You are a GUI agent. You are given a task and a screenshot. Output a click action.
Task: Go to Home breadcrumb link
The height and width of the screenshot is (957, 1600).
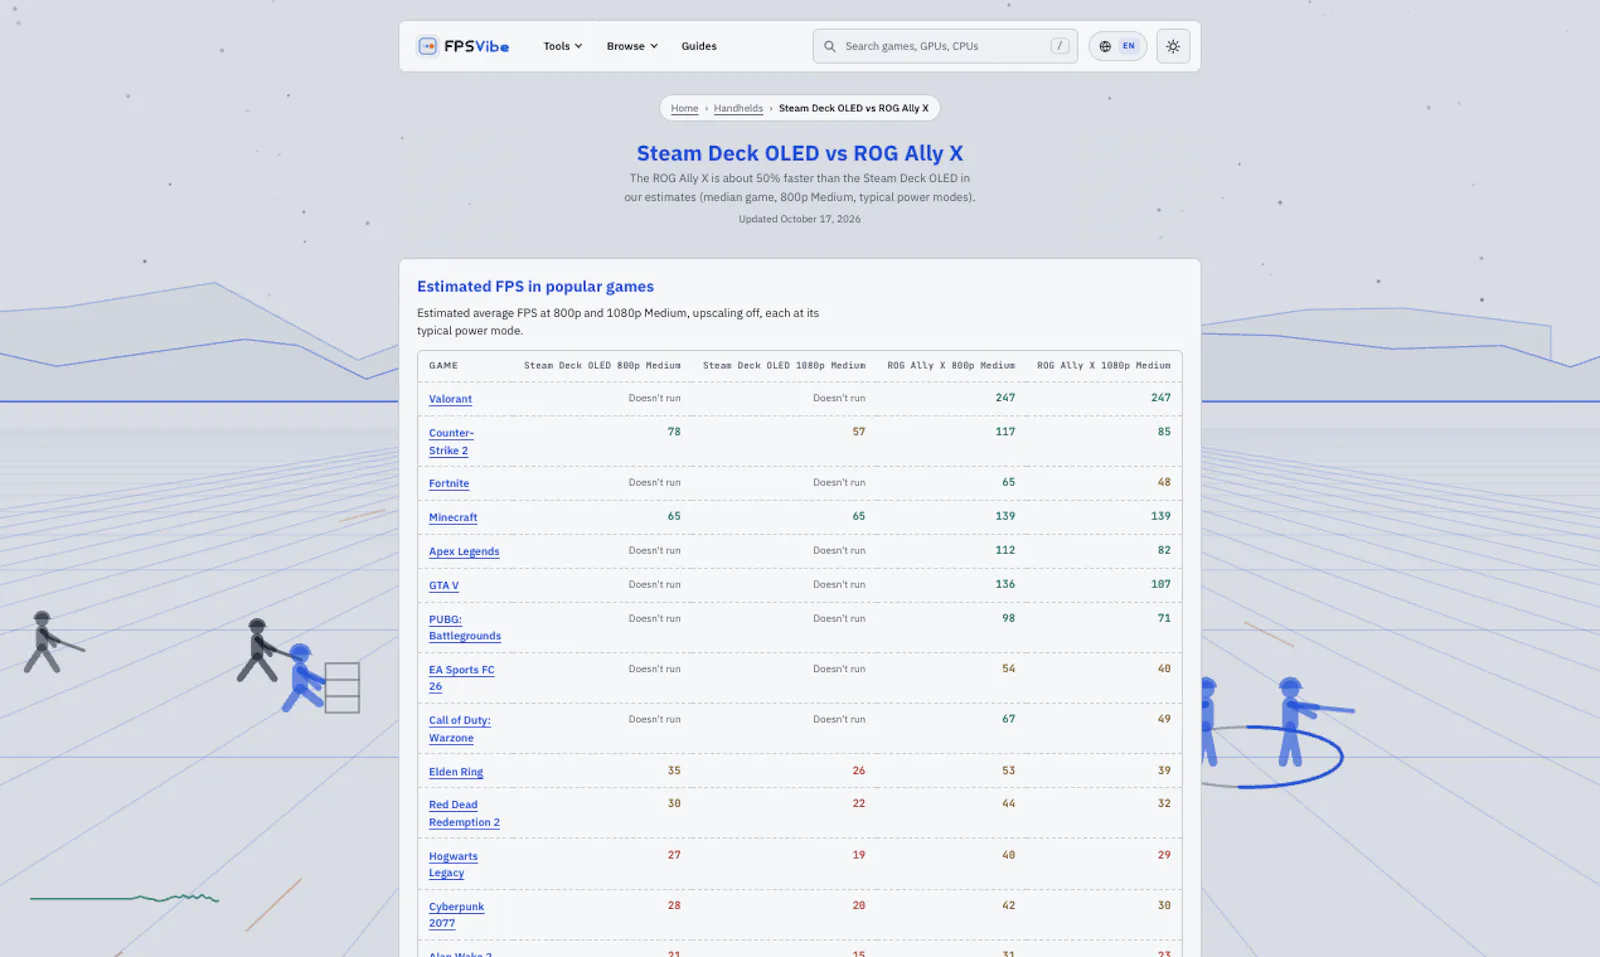[x=684, y=108]
